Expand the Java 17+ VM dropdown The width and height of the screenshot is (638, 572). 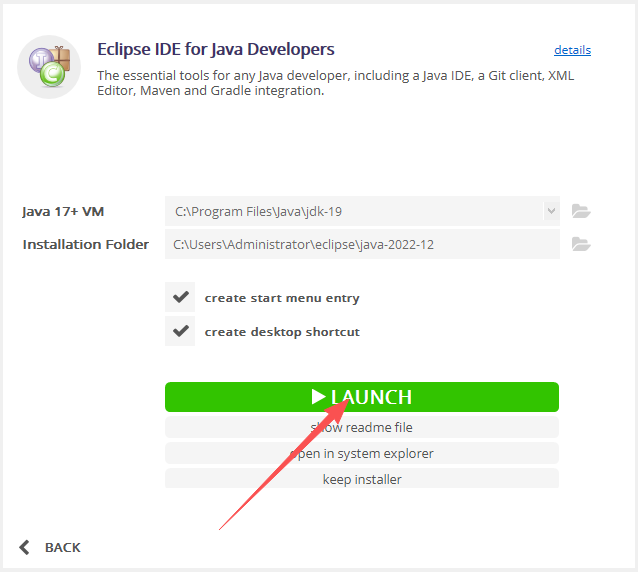(551, 211)
